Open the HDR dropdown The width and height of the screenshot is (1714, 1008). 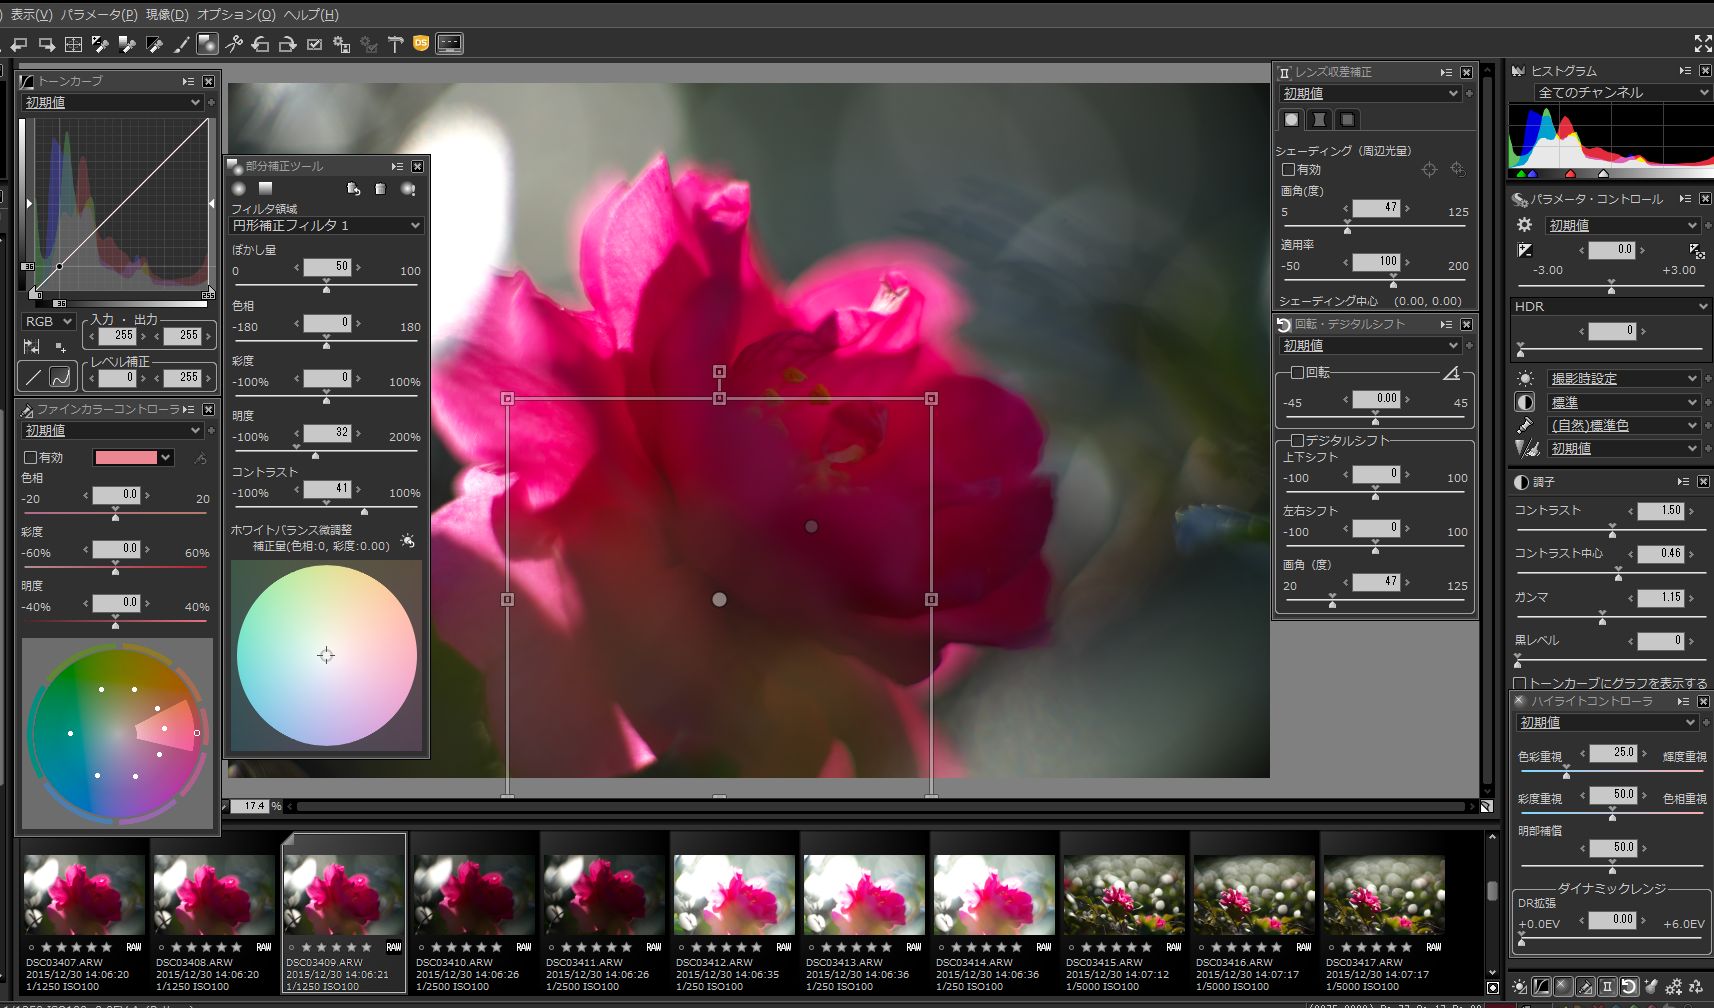pos(1610,307)
